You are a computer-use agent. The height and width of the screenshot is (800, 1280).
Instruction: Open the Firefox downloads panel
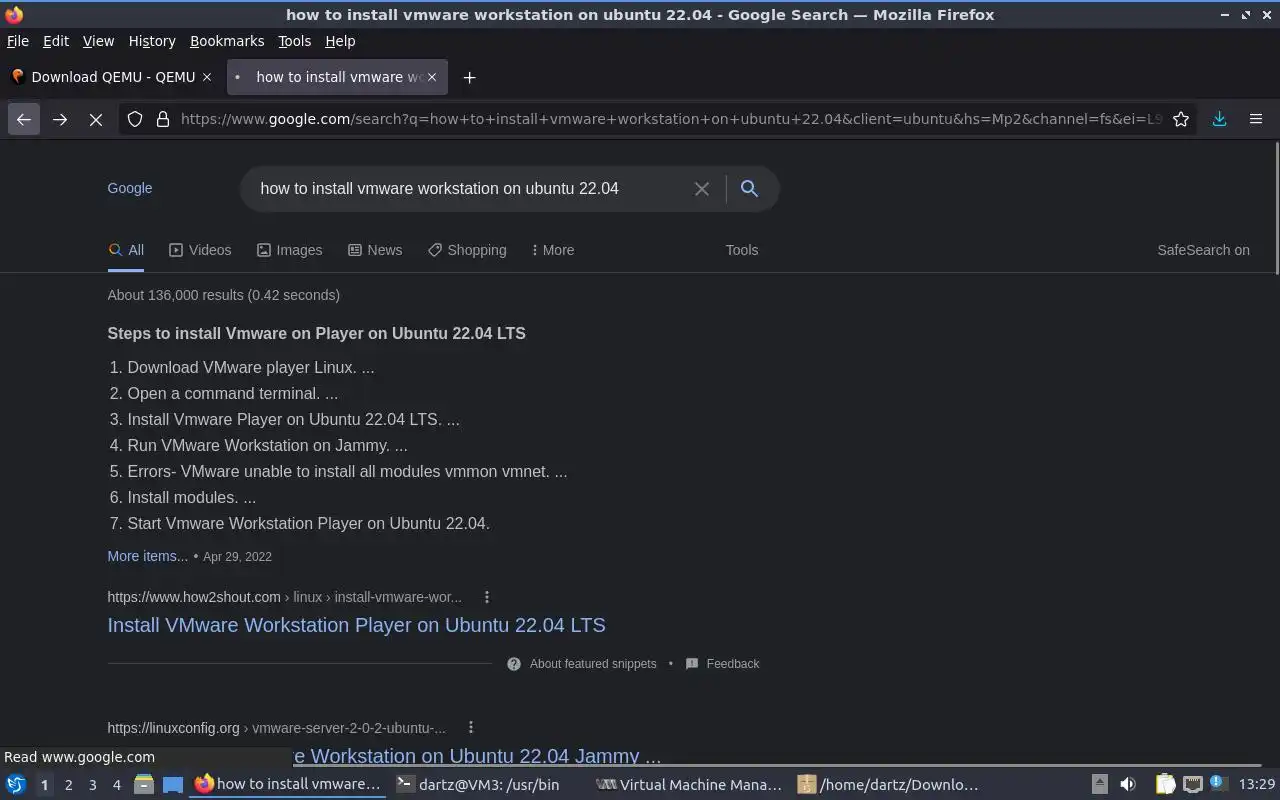click(1220, 119)
